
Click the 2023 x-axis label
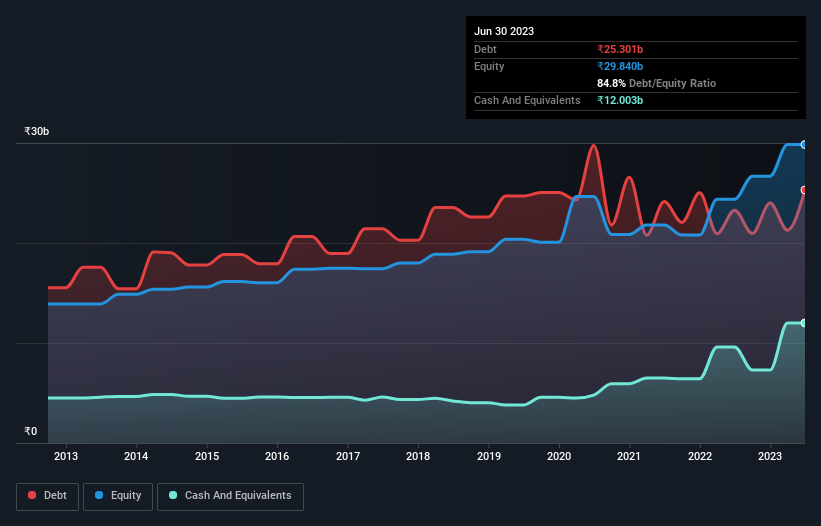pos(770,456)
